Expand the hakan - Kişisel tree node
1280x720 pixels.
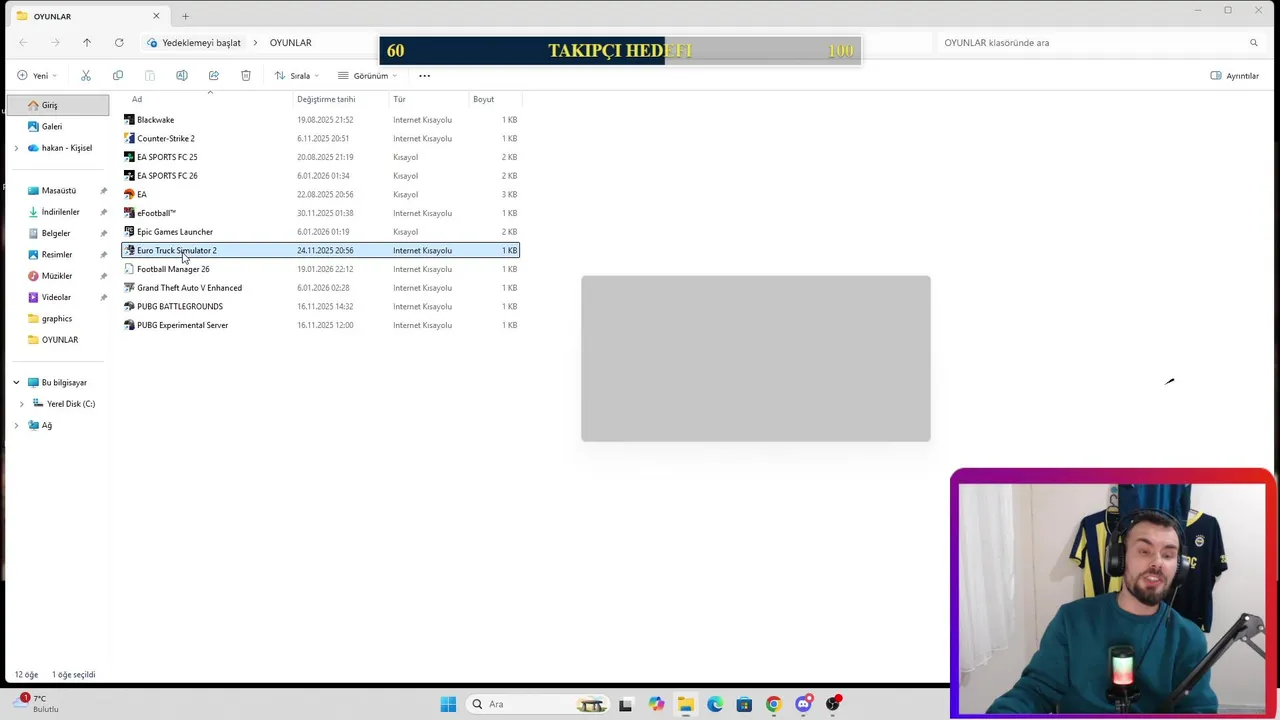(16, 148)
